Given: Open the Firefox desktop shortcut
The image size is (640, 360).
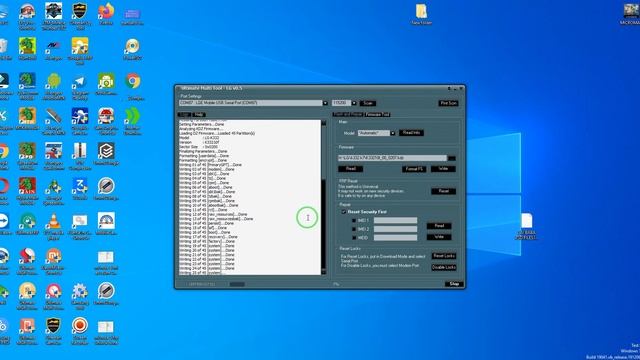Looking at the screenshot, I should point(106,13).
